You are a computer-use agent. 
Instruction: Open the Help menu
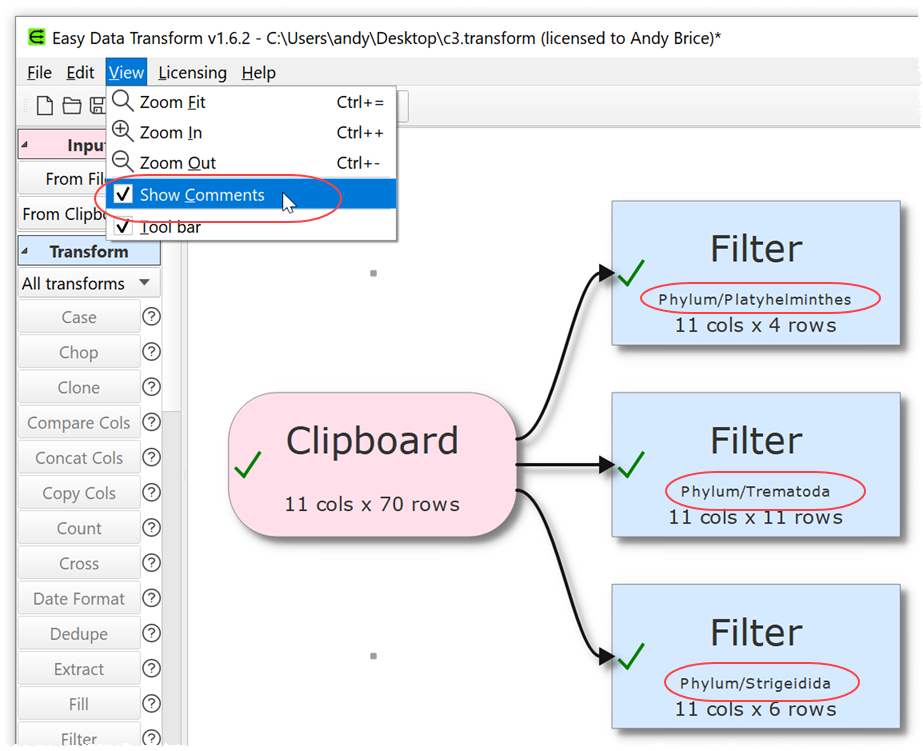[258, 72]
